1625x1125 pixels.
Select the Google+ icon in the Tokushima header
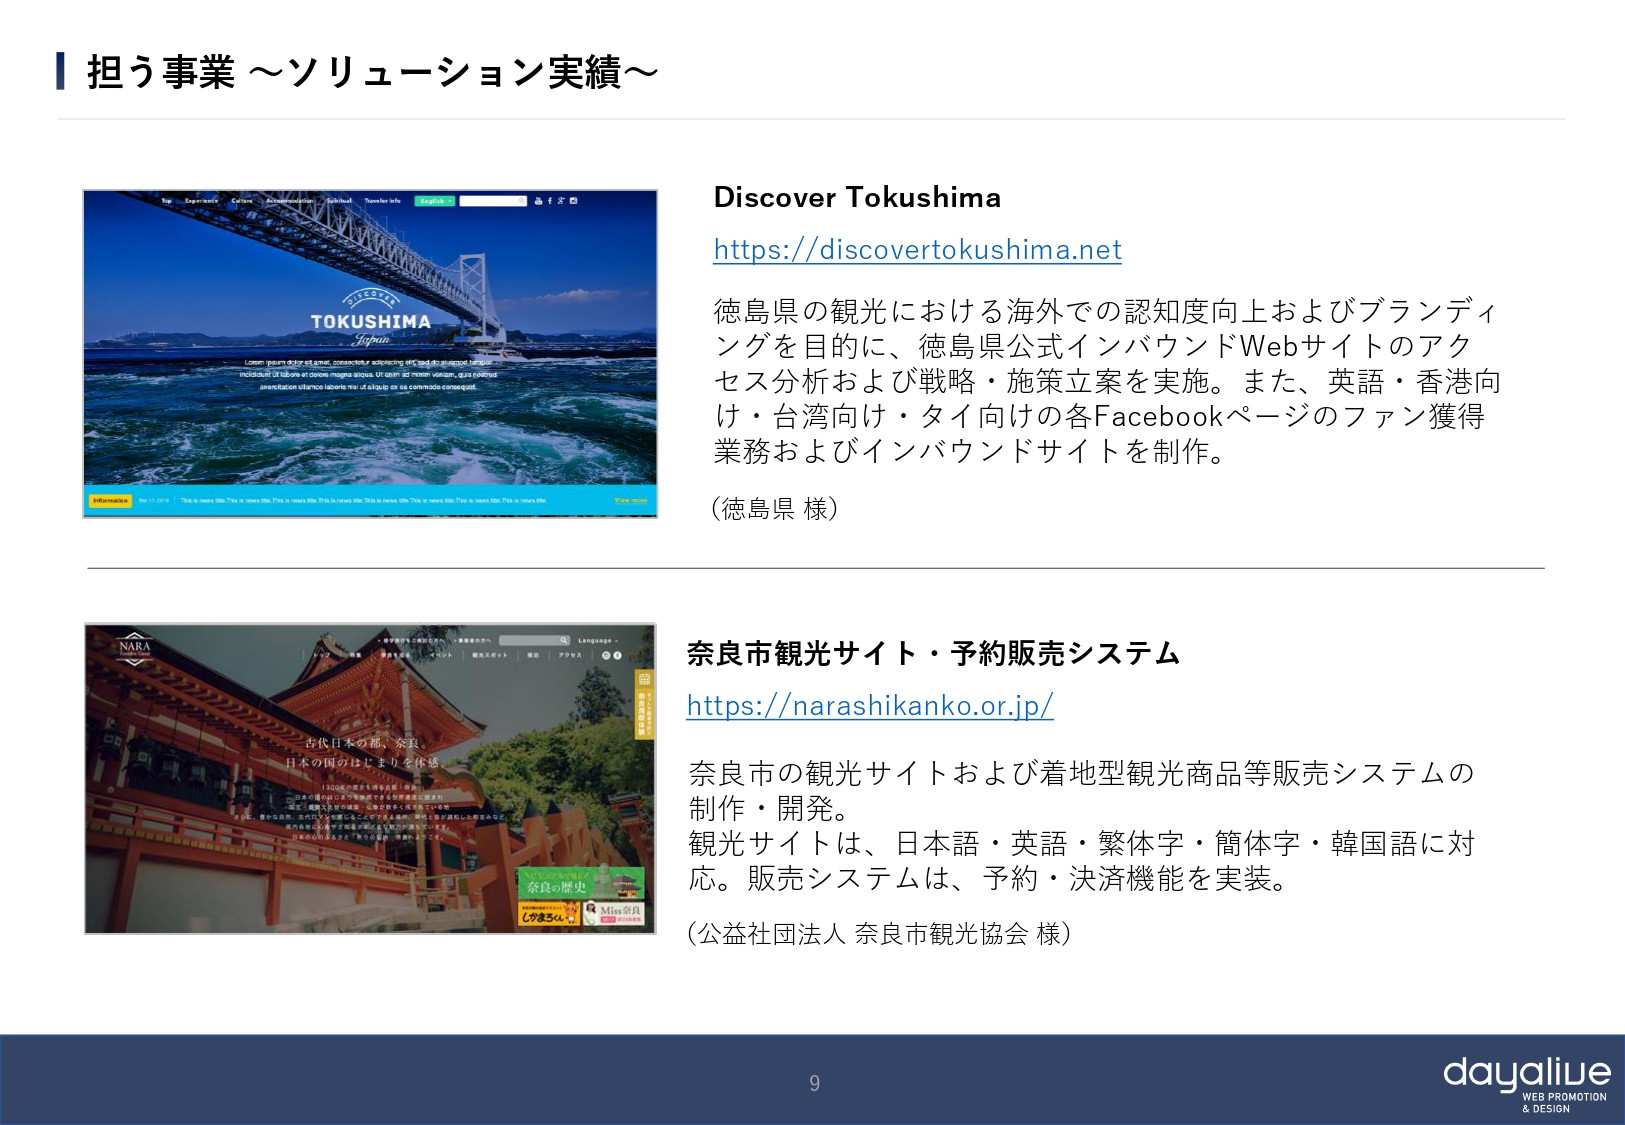560,201
